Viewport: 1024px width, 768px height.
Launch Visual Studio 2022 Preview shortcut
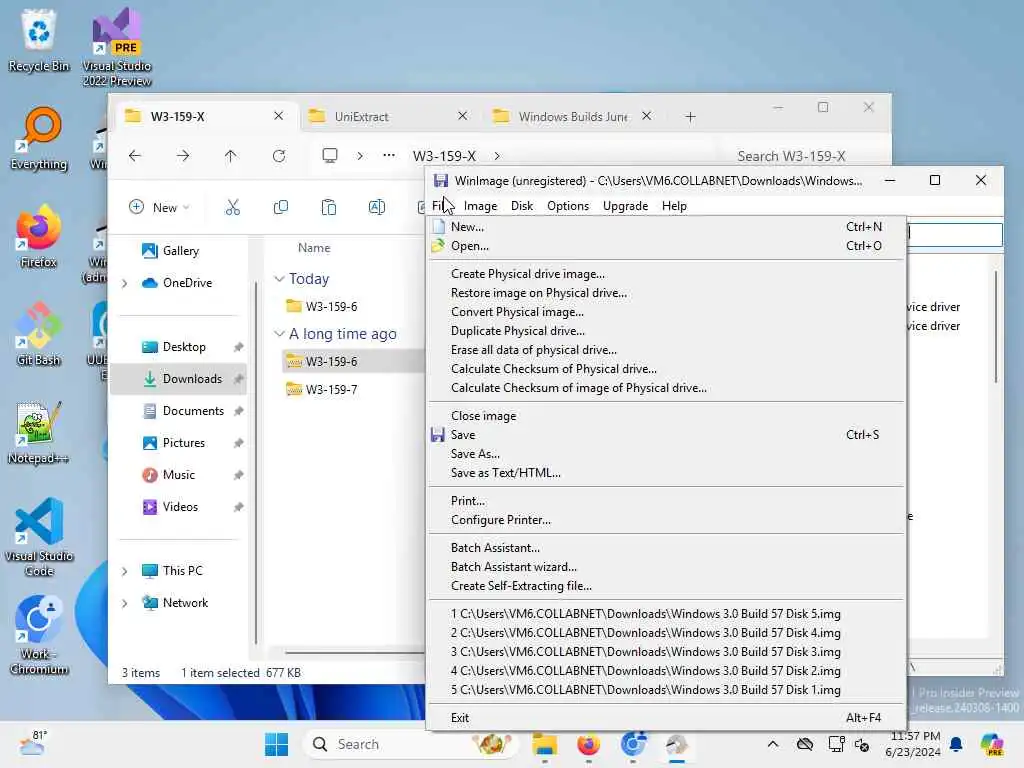coord(117,46)
